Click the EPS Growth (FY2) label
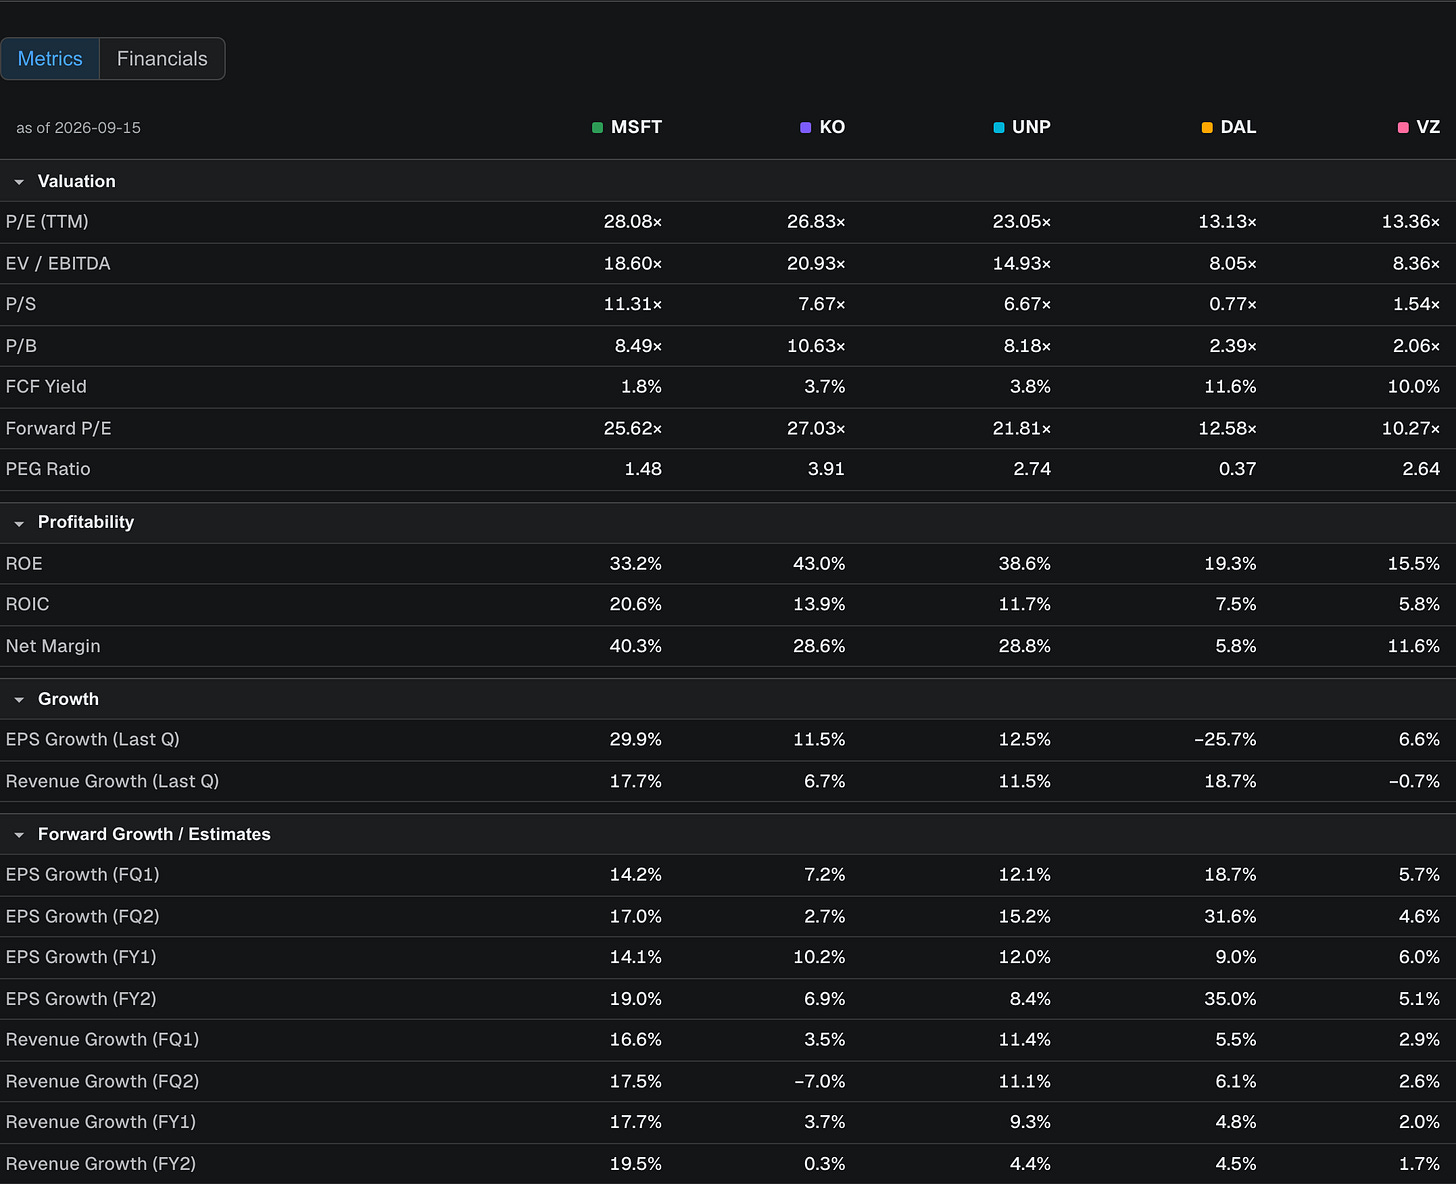This screenshot has width=1456, height=1184. click(81, 999)
